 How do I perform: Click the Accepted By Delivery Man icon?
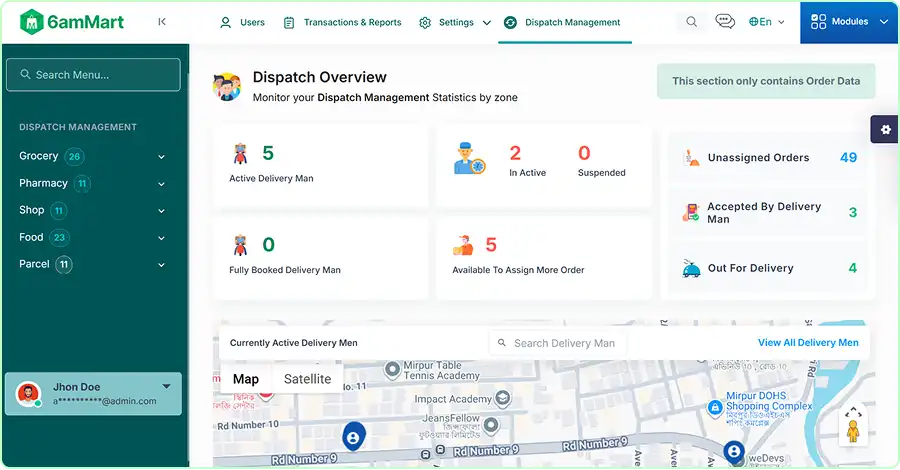pyautogui.click(x=691, y=213)
